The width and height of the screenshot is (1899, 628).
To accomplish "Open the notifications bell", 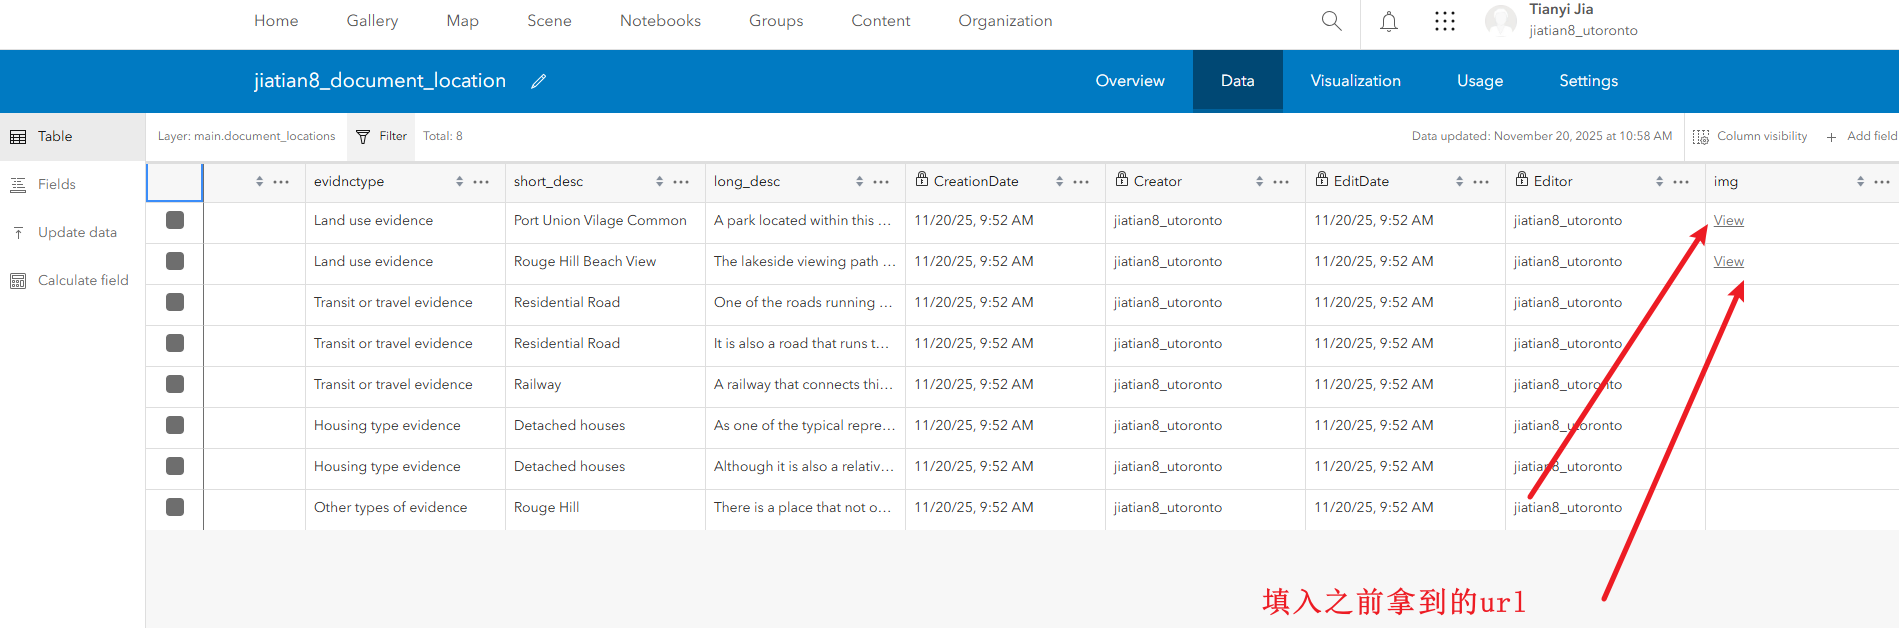I will tap(1389, 22).
